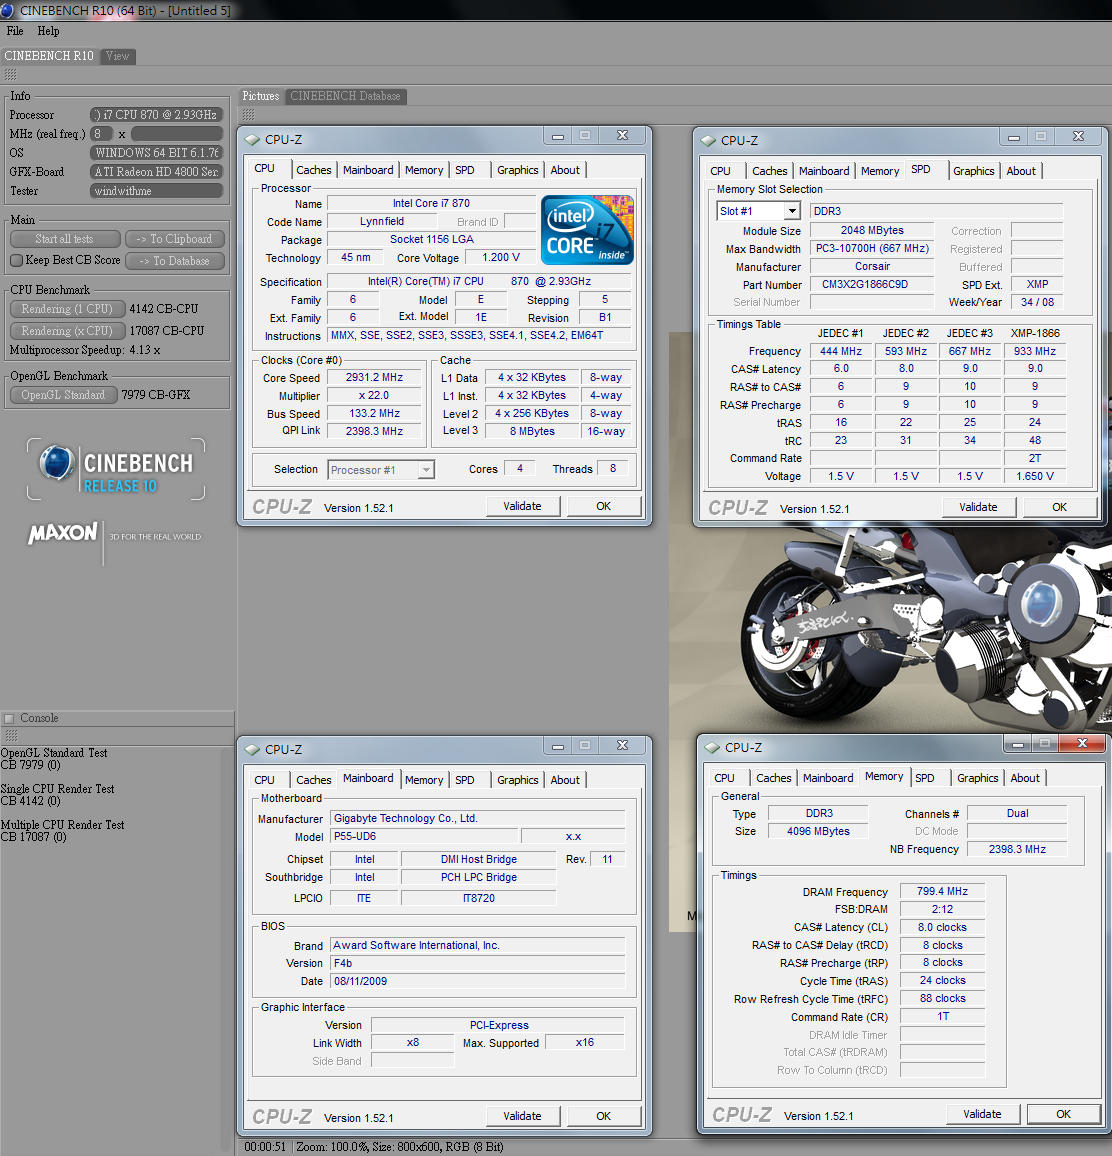Click the Info panel grip icon

(x=10, y=75)
